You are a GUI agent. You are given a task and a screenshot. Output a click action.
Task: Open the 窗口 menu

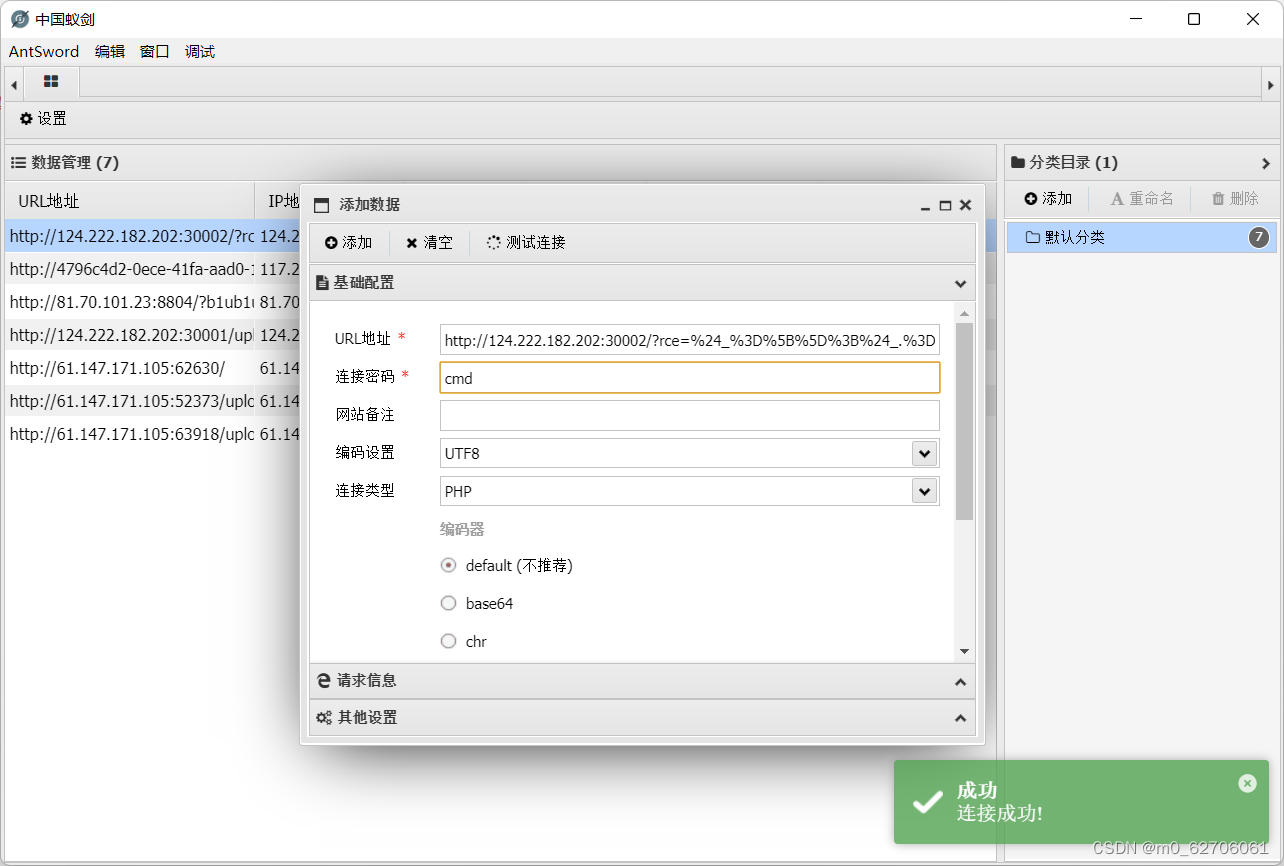[155, 52]
